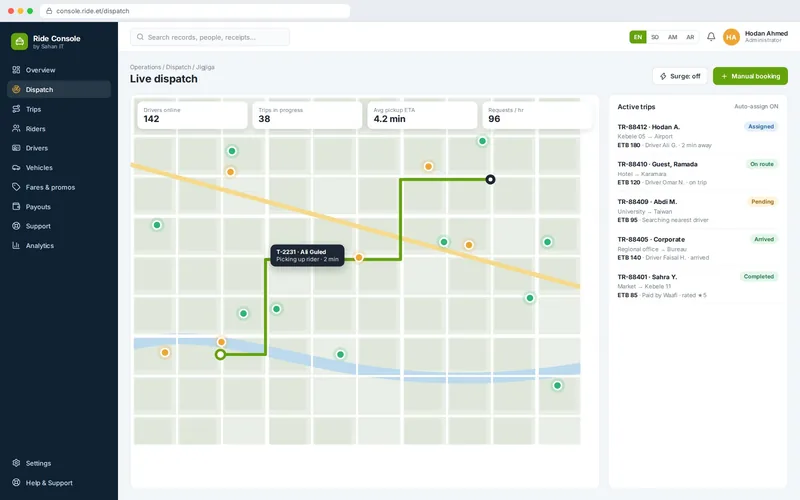Switch language to EN
This screenshot has height=500, width=800.
point(638,37)
